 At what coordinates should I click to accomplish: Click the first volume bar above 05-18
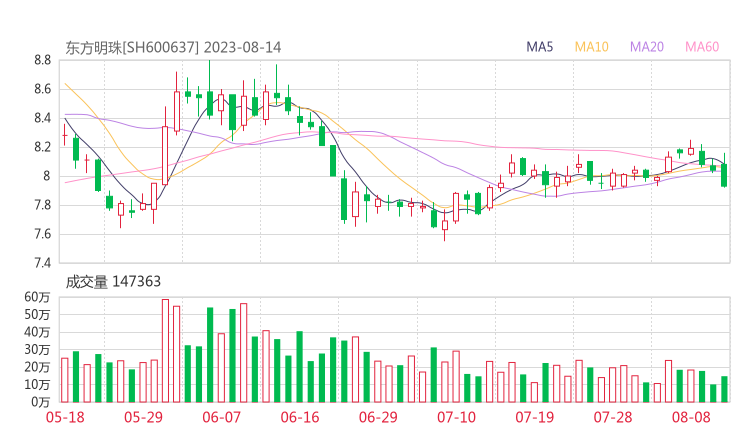65,380
